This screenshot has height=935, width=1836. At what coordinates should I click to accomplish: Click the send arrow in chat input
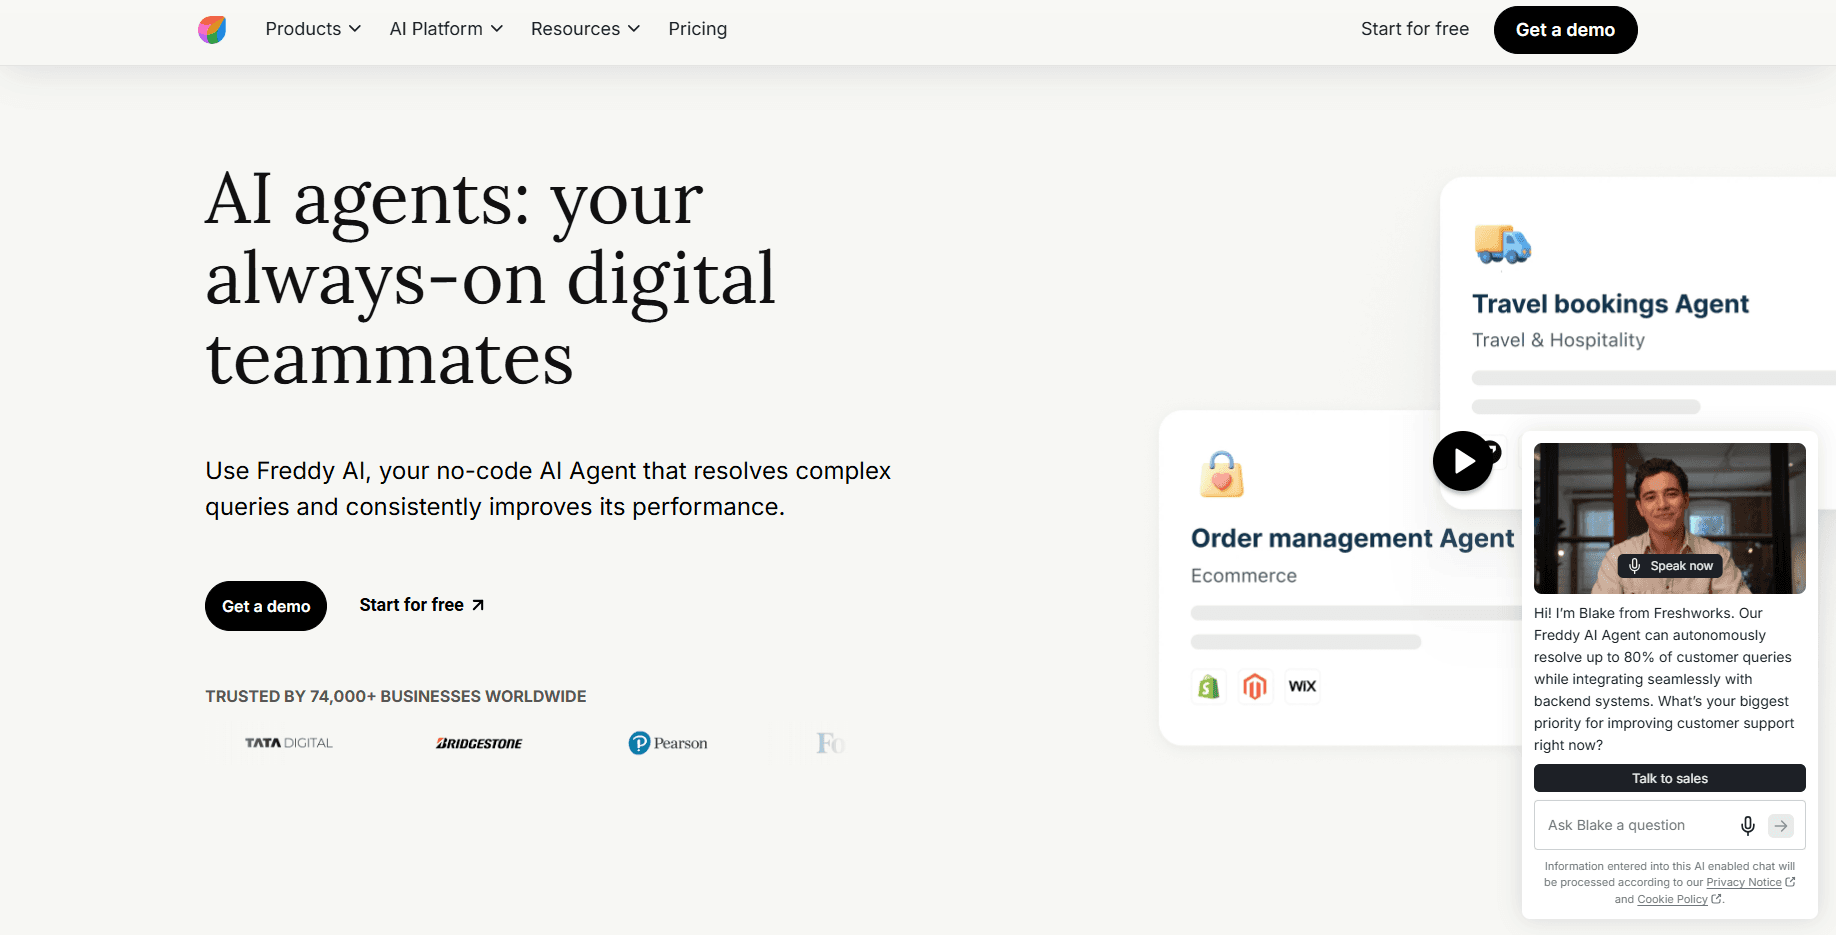pyautogui.click(x=1781, y=825)
